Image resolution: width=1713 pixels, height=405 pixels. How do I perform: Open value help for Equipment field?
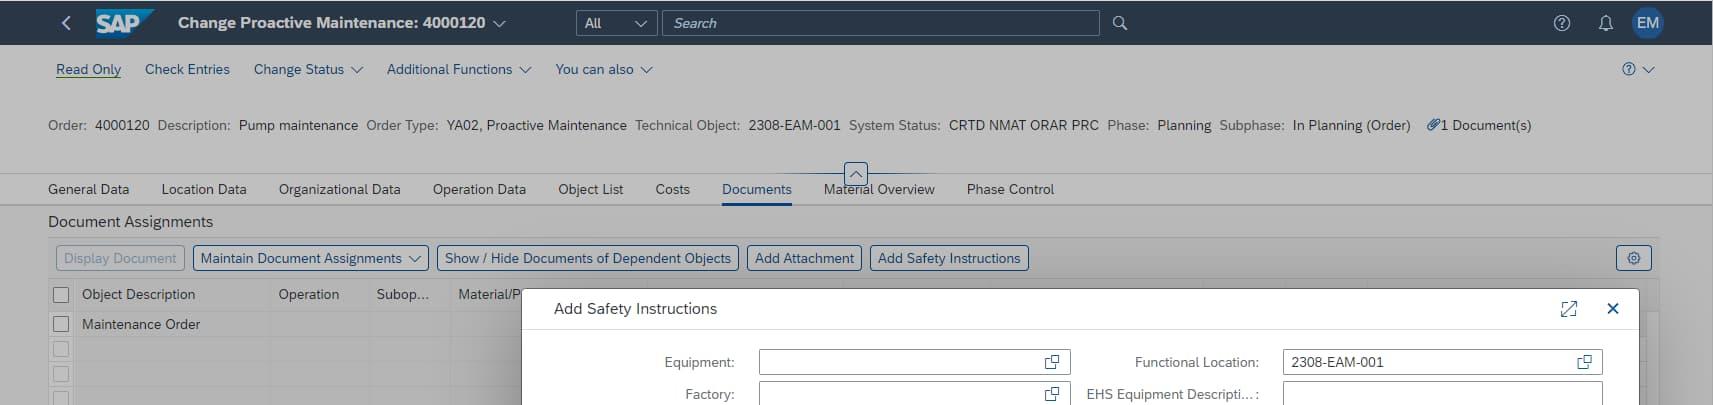pos(1052,362)
